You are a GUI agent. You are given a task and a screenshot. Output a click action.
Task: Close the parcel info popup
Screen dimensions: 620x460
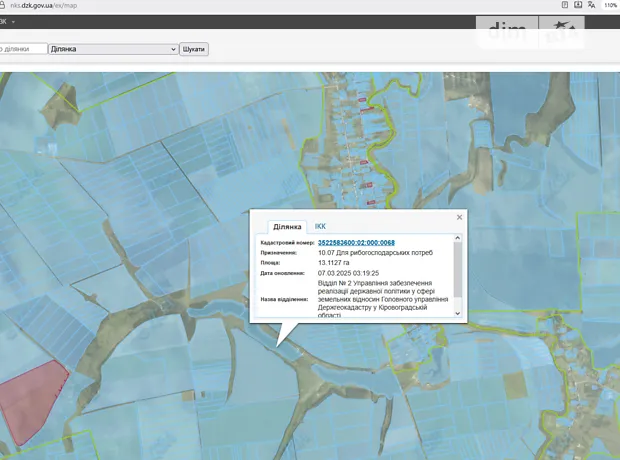[x=459, y=217]
